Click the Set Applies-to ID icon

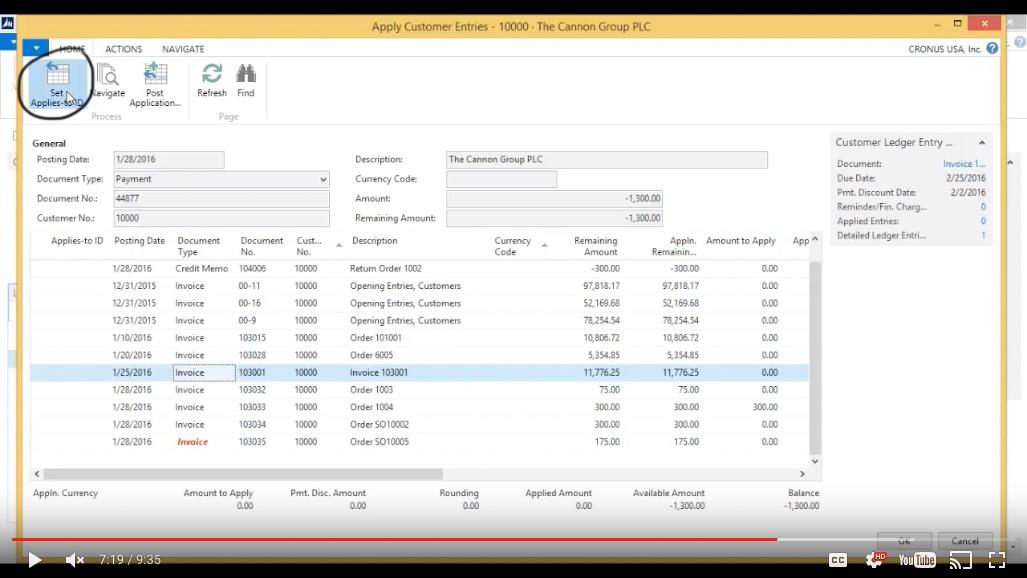click(x=57, y=82)
